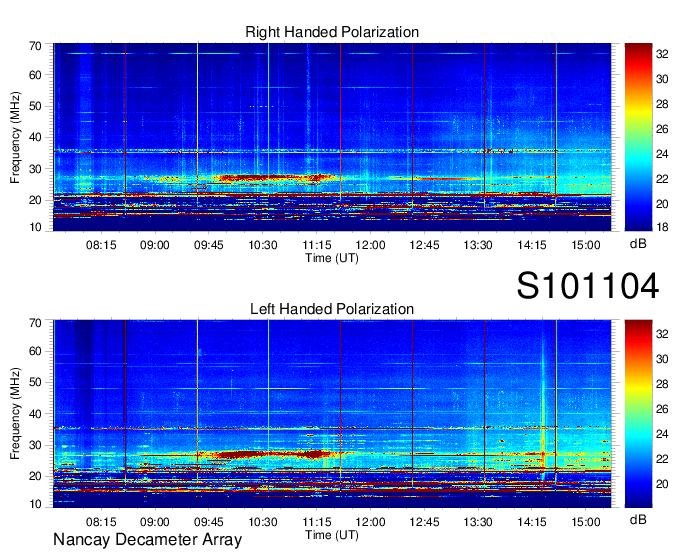Click the 13:30 tick label on the bottom plot
This screenshot has width=680, height=552.
tap(478, 522)
